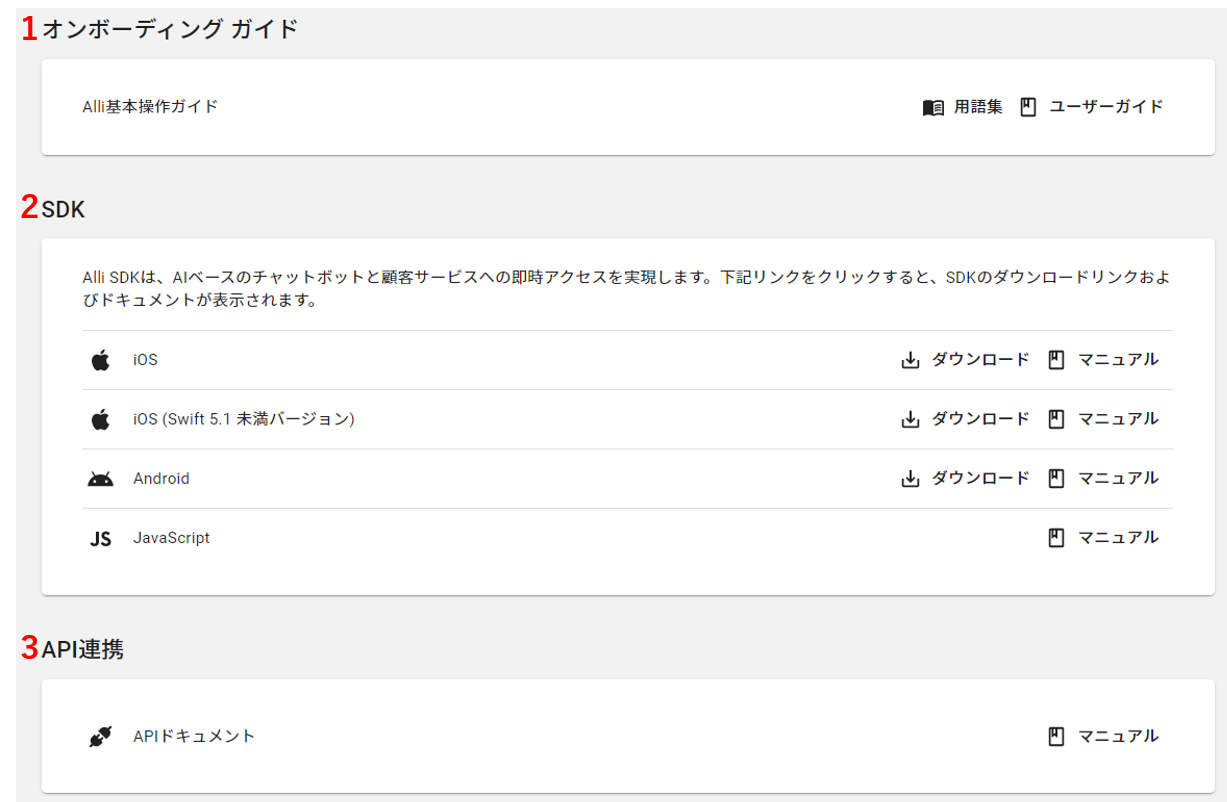Click the download icon in the Android row
The height and width of the screenshot is (802, 1227).
(x=910, y=479)
